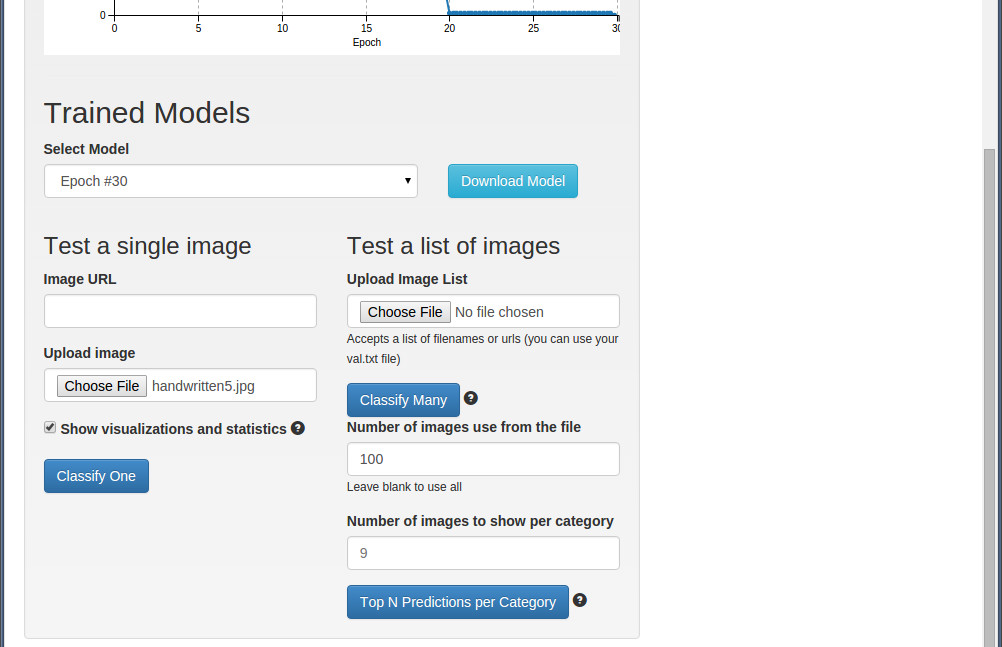Click the Download Model button

tap(513, 181)
